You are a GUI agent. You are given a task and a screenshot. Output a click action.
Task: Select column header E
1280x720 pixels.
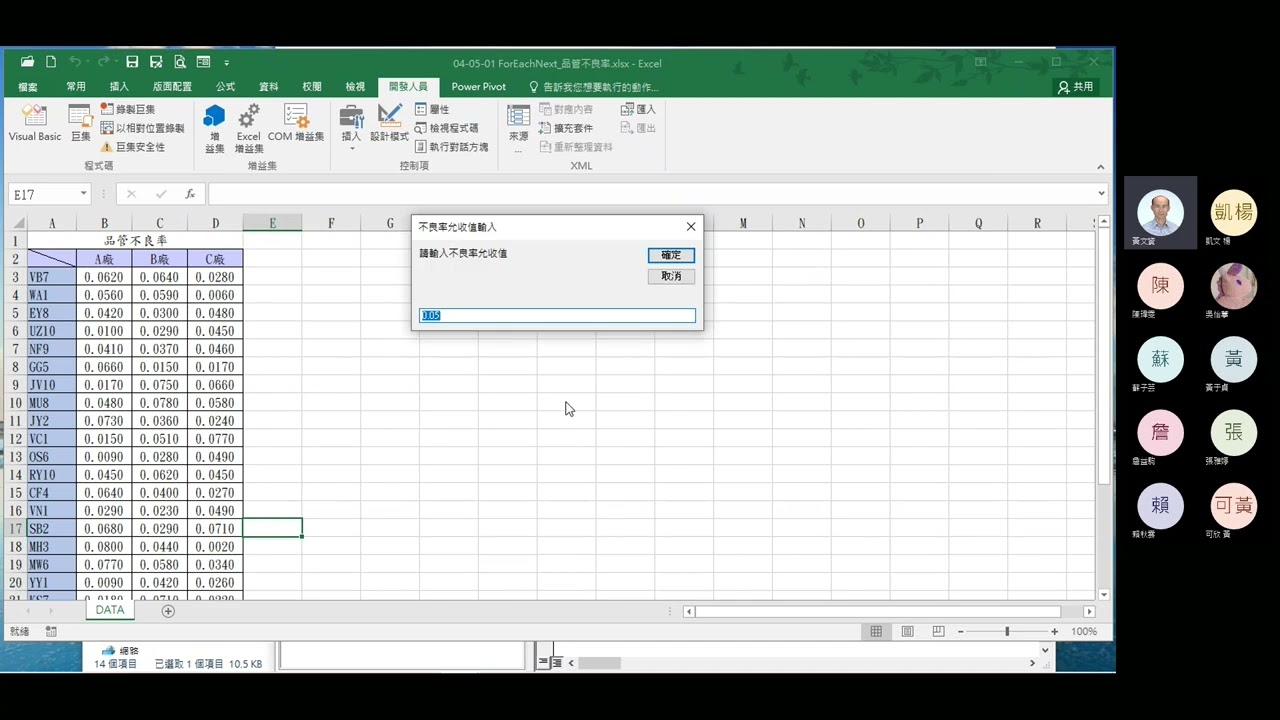[272, 223]
